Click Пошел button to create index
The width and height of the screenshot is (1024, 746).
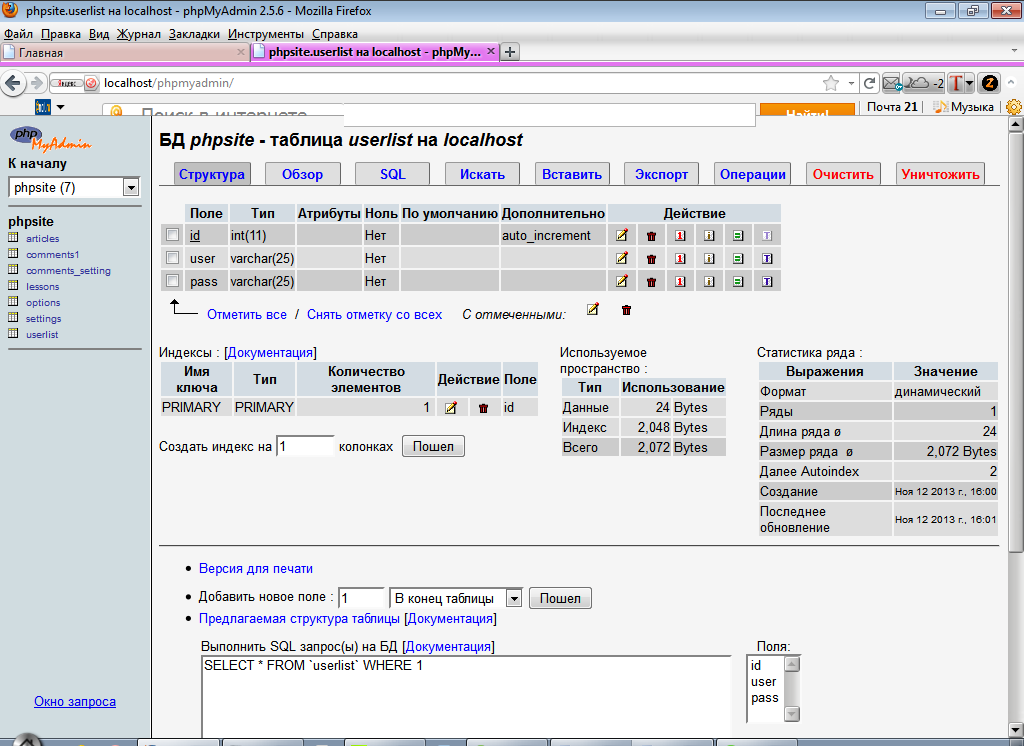[x=433, y=446]
